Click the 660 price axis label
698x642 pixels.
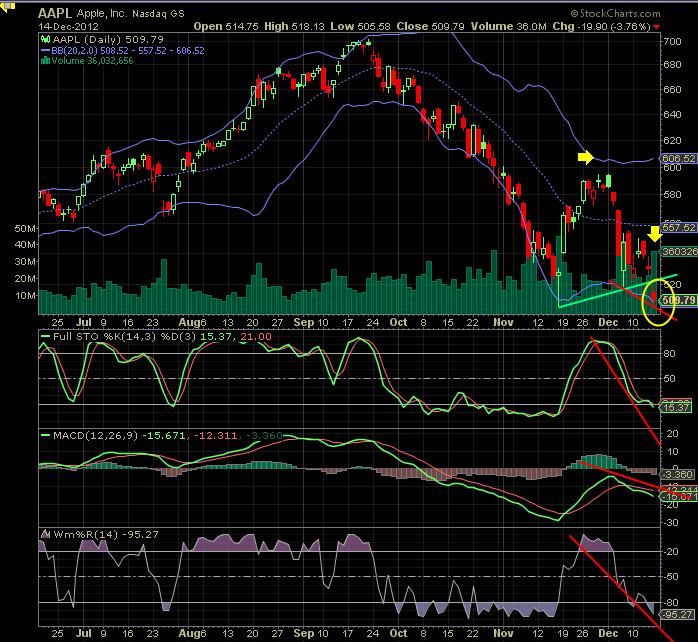click(672, 89)
